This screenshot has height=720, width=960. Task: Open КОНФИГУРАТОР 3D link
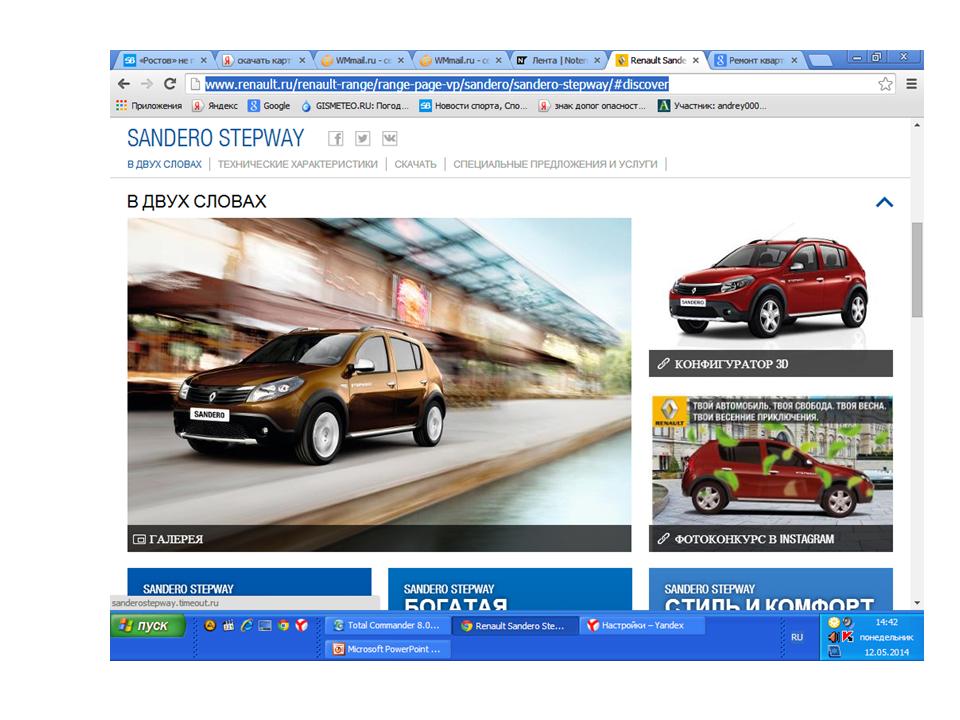pos(771,364)
